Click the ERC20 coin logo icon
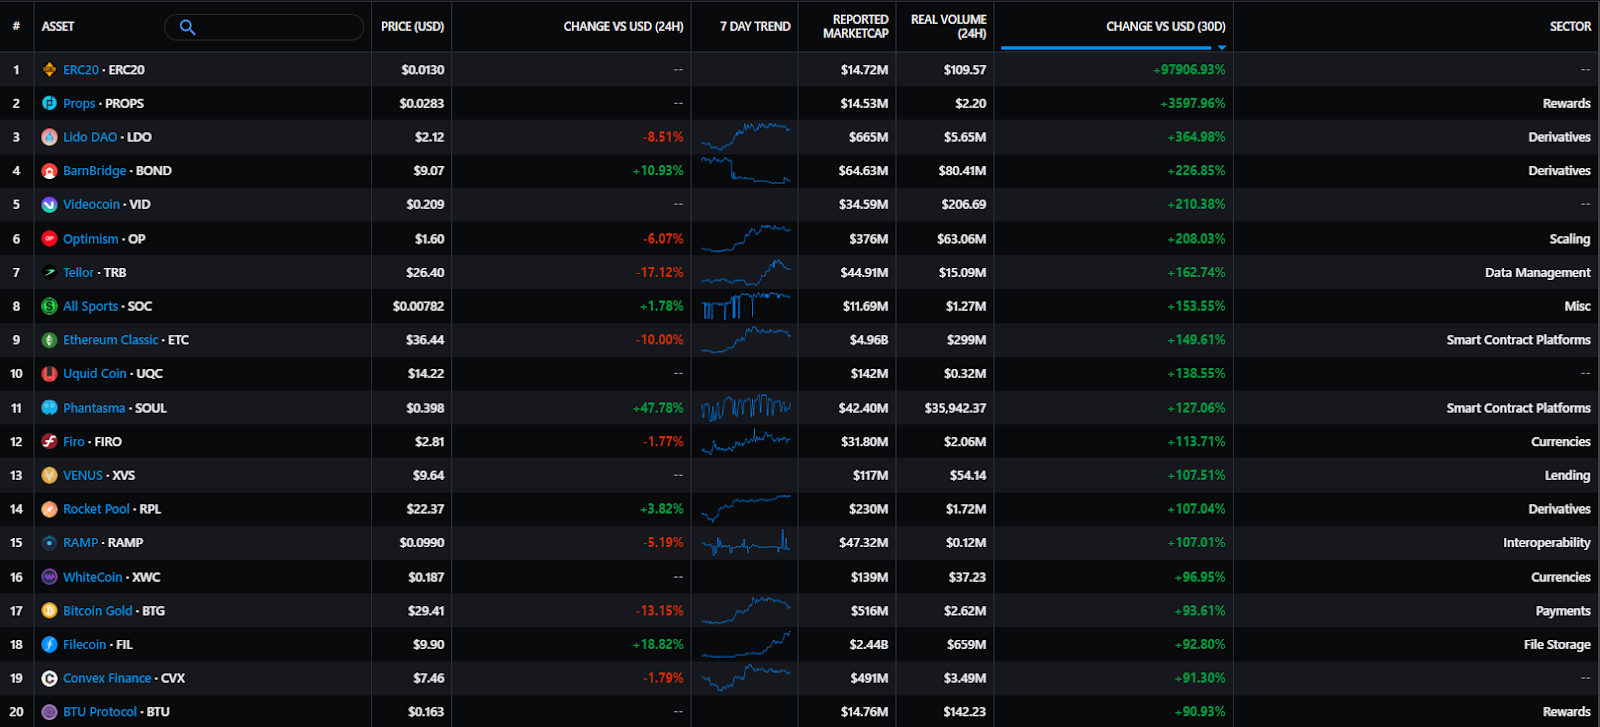The width and height of the screenshot is (1600, 727). (49, 70)
